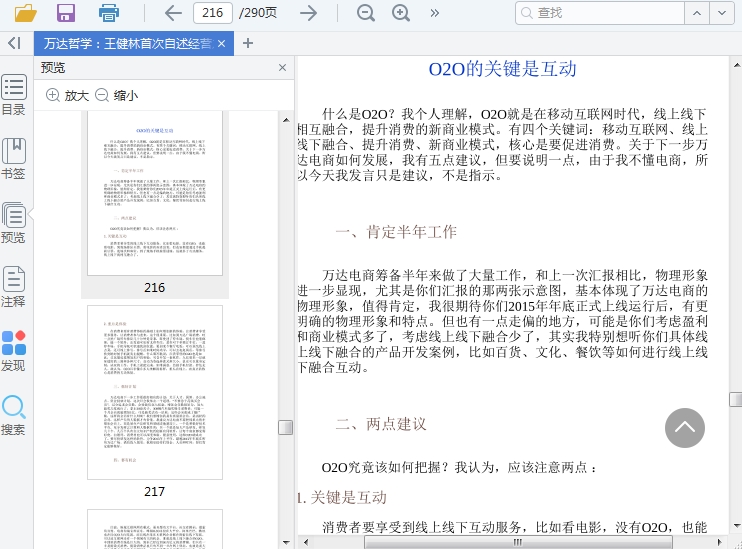The width and height of the screenshot is (742, 549).
Task: Open the 注释 annotations panel
Action: 14,287
